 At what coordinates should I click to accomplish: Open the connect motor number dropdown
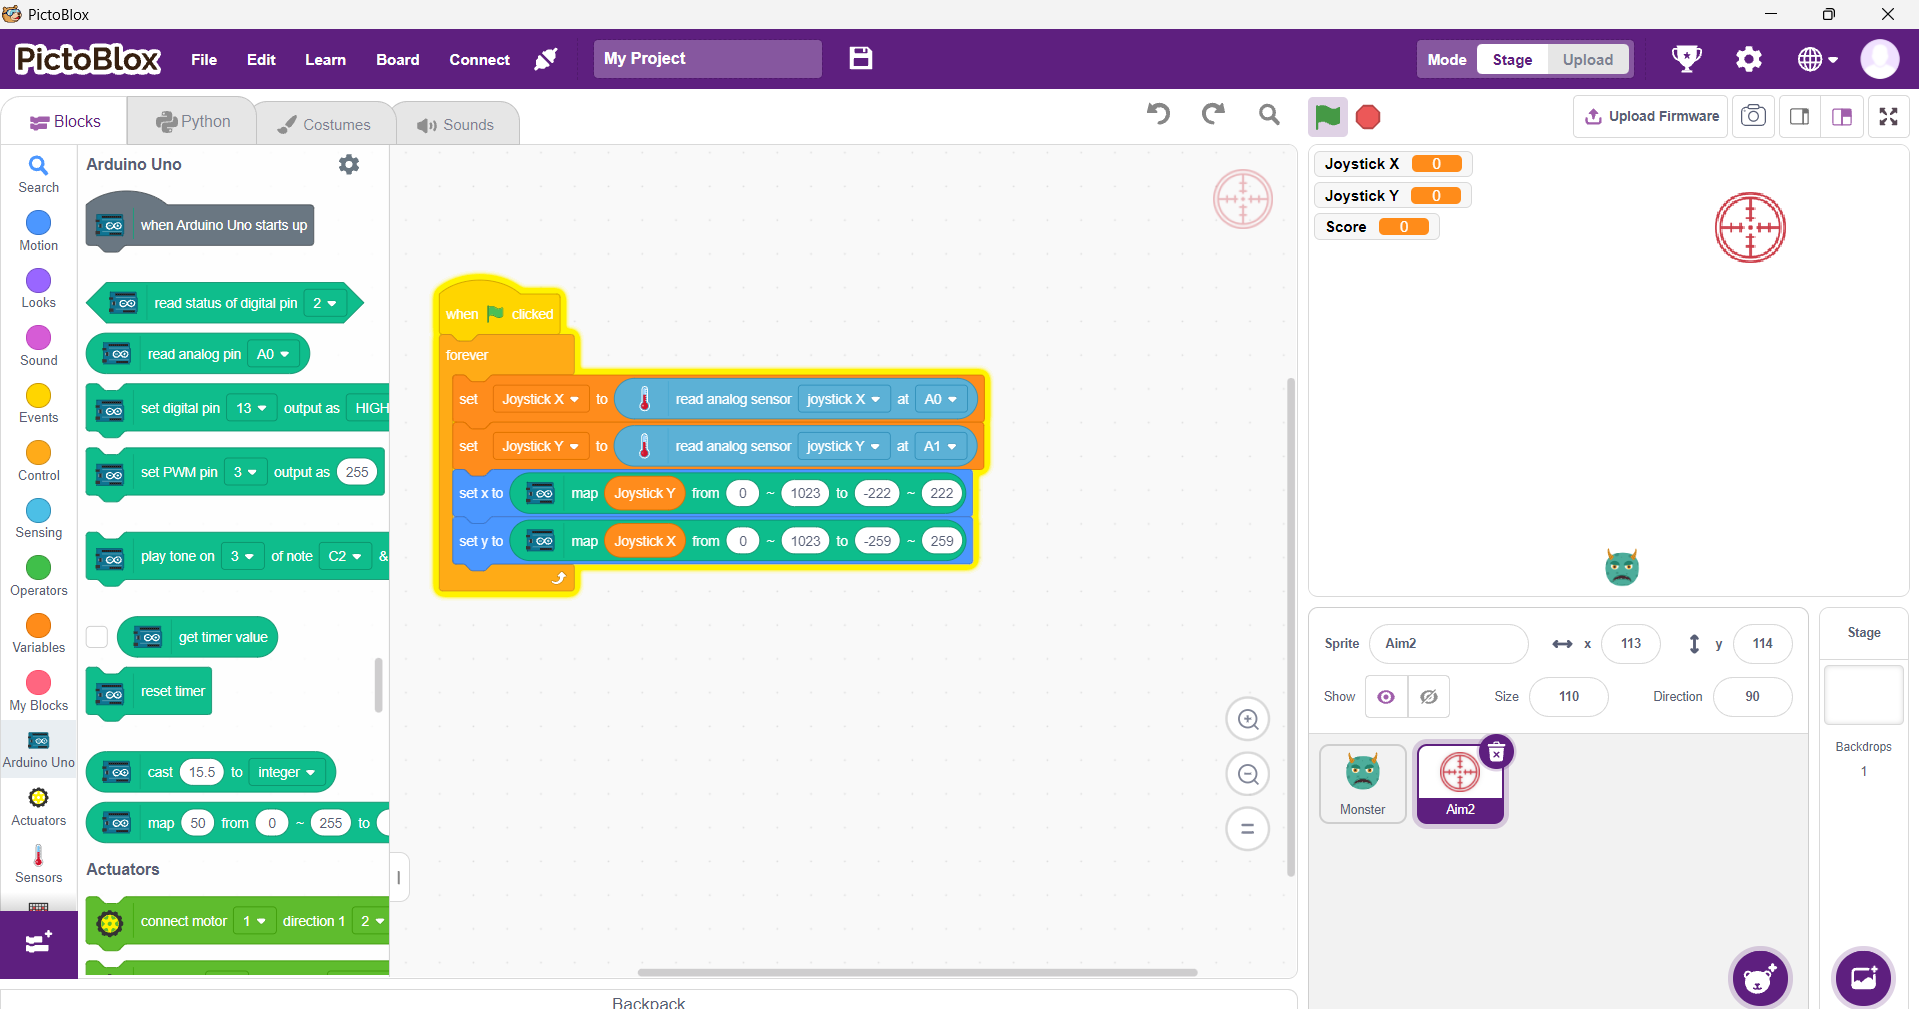(x=254, y=921)
